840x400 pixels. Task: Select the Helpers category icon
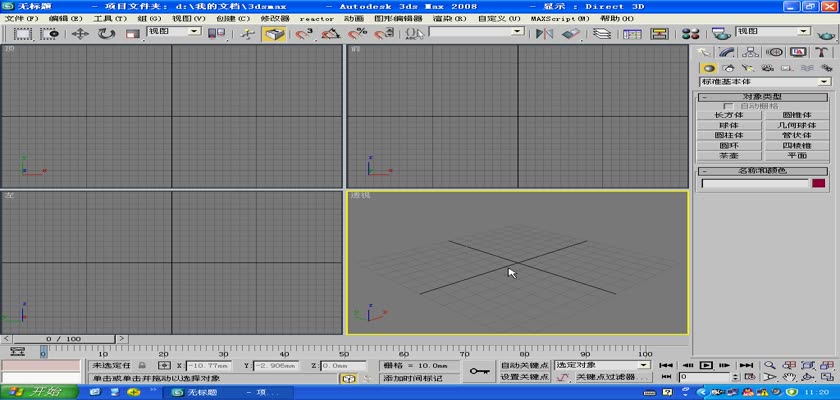click(x=787, y=68)
